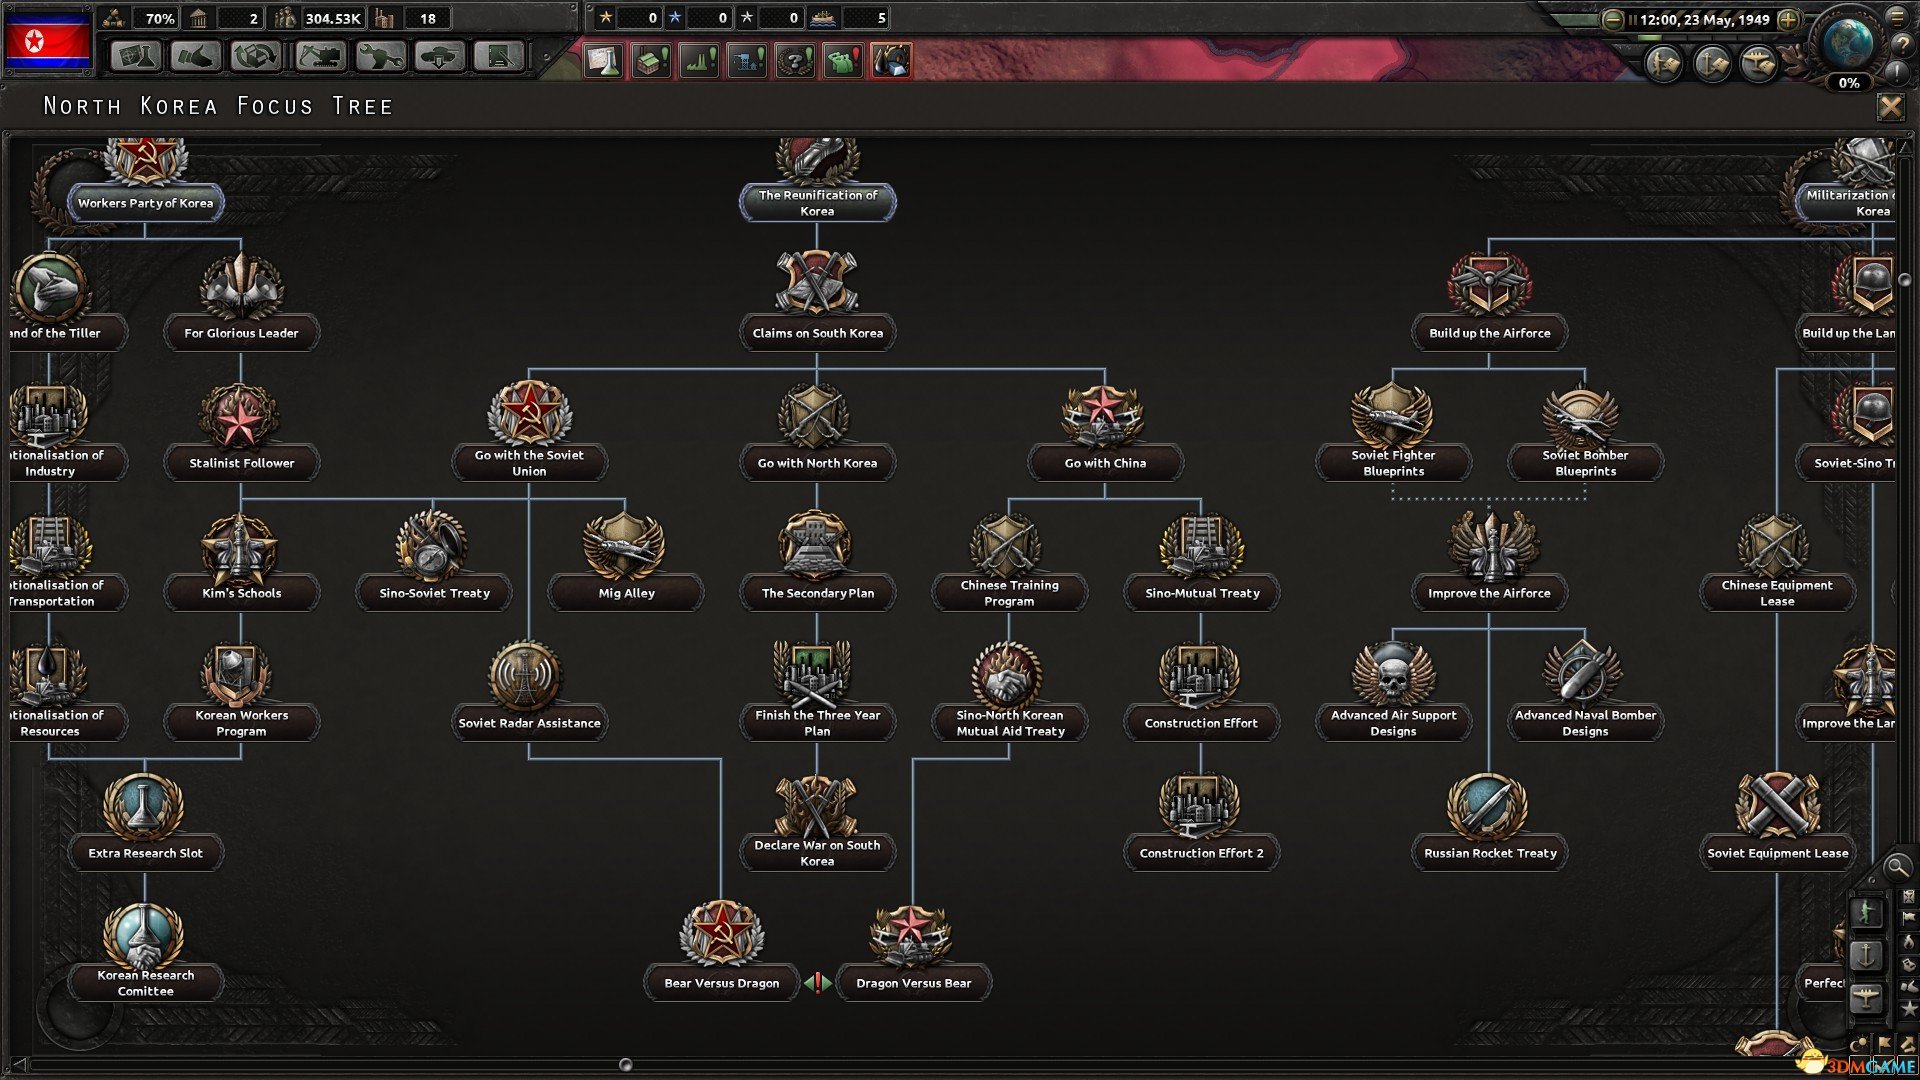The image size is (1920, 1080).
Task: Click the world tension globe
Action: tap(1848, 42)
